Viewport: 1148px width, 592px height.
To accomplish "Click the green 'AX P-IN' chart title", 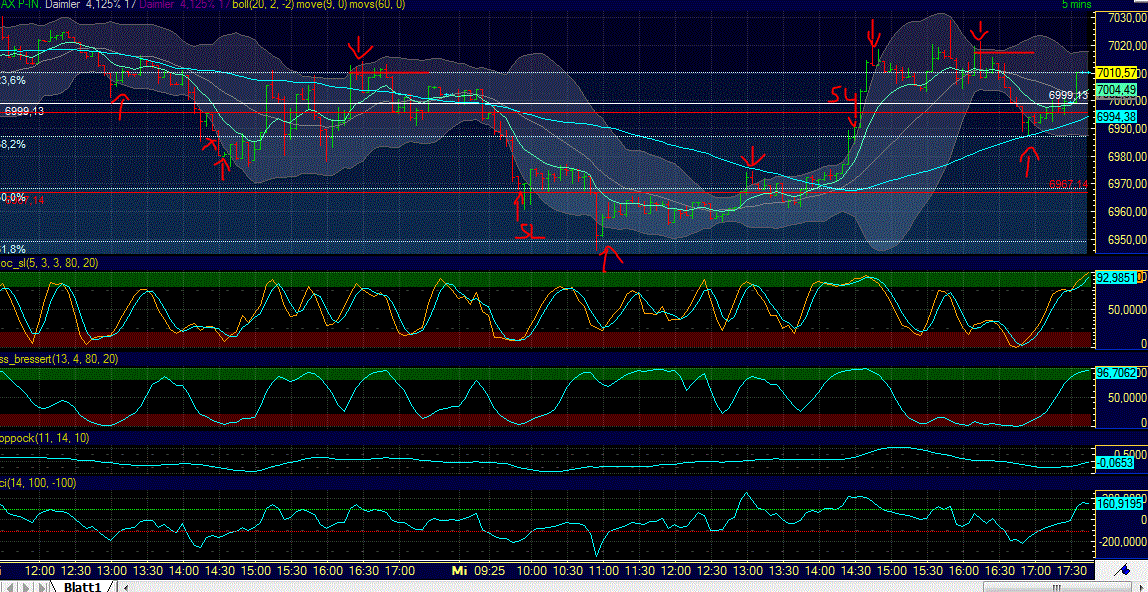I will pyautogui.click(x=14, y=5).
